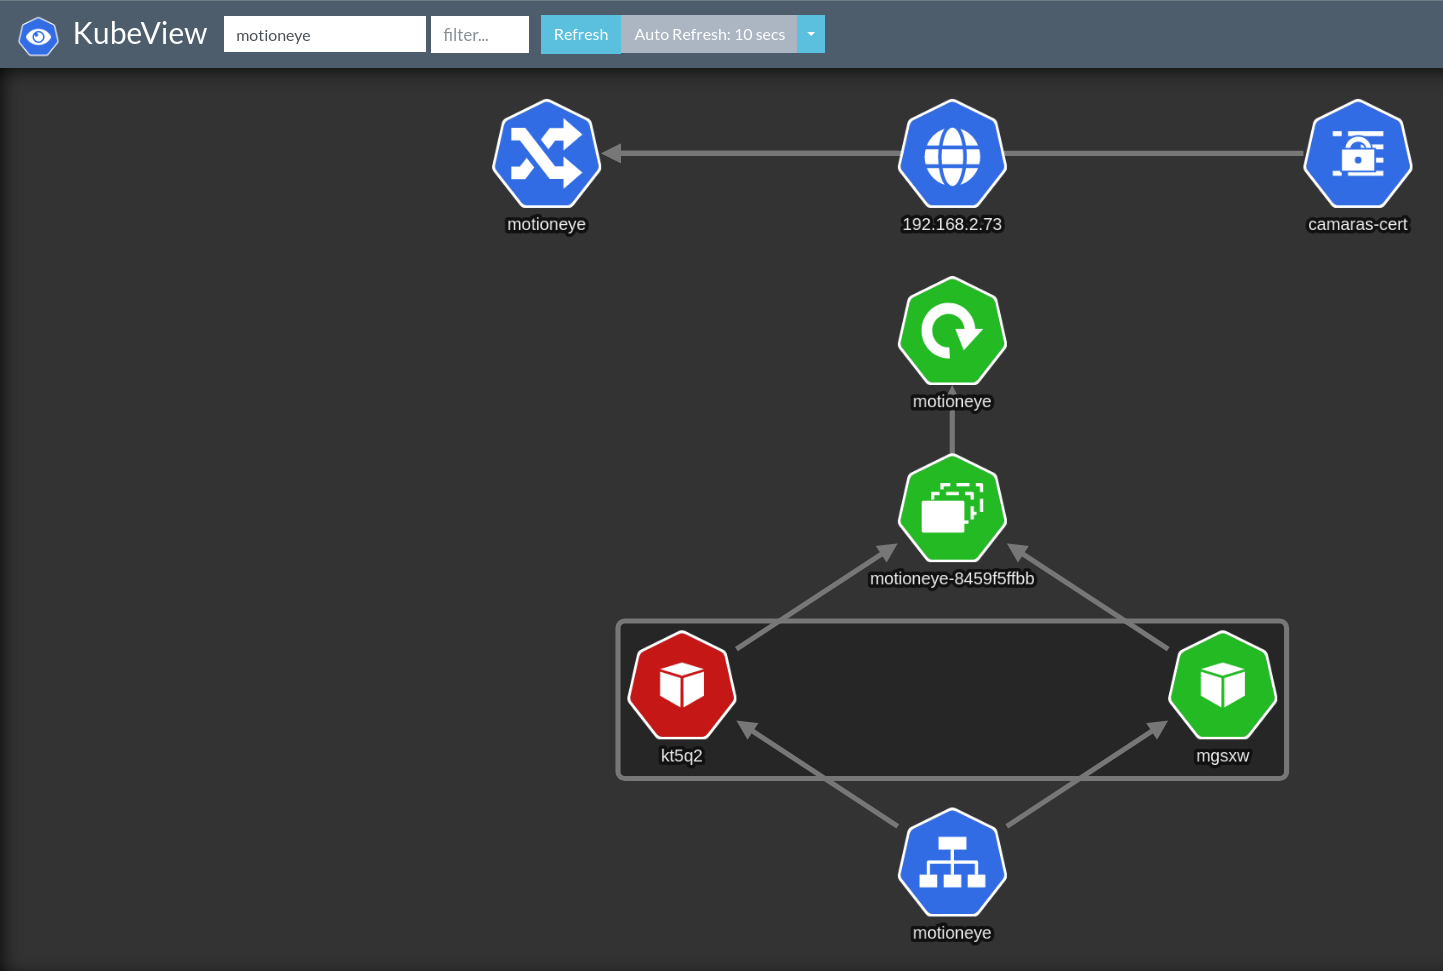Select the motioneye-8459f5ffbb replicaset icon
This screenshot has width=1443, height=971.
pos(952,508)
